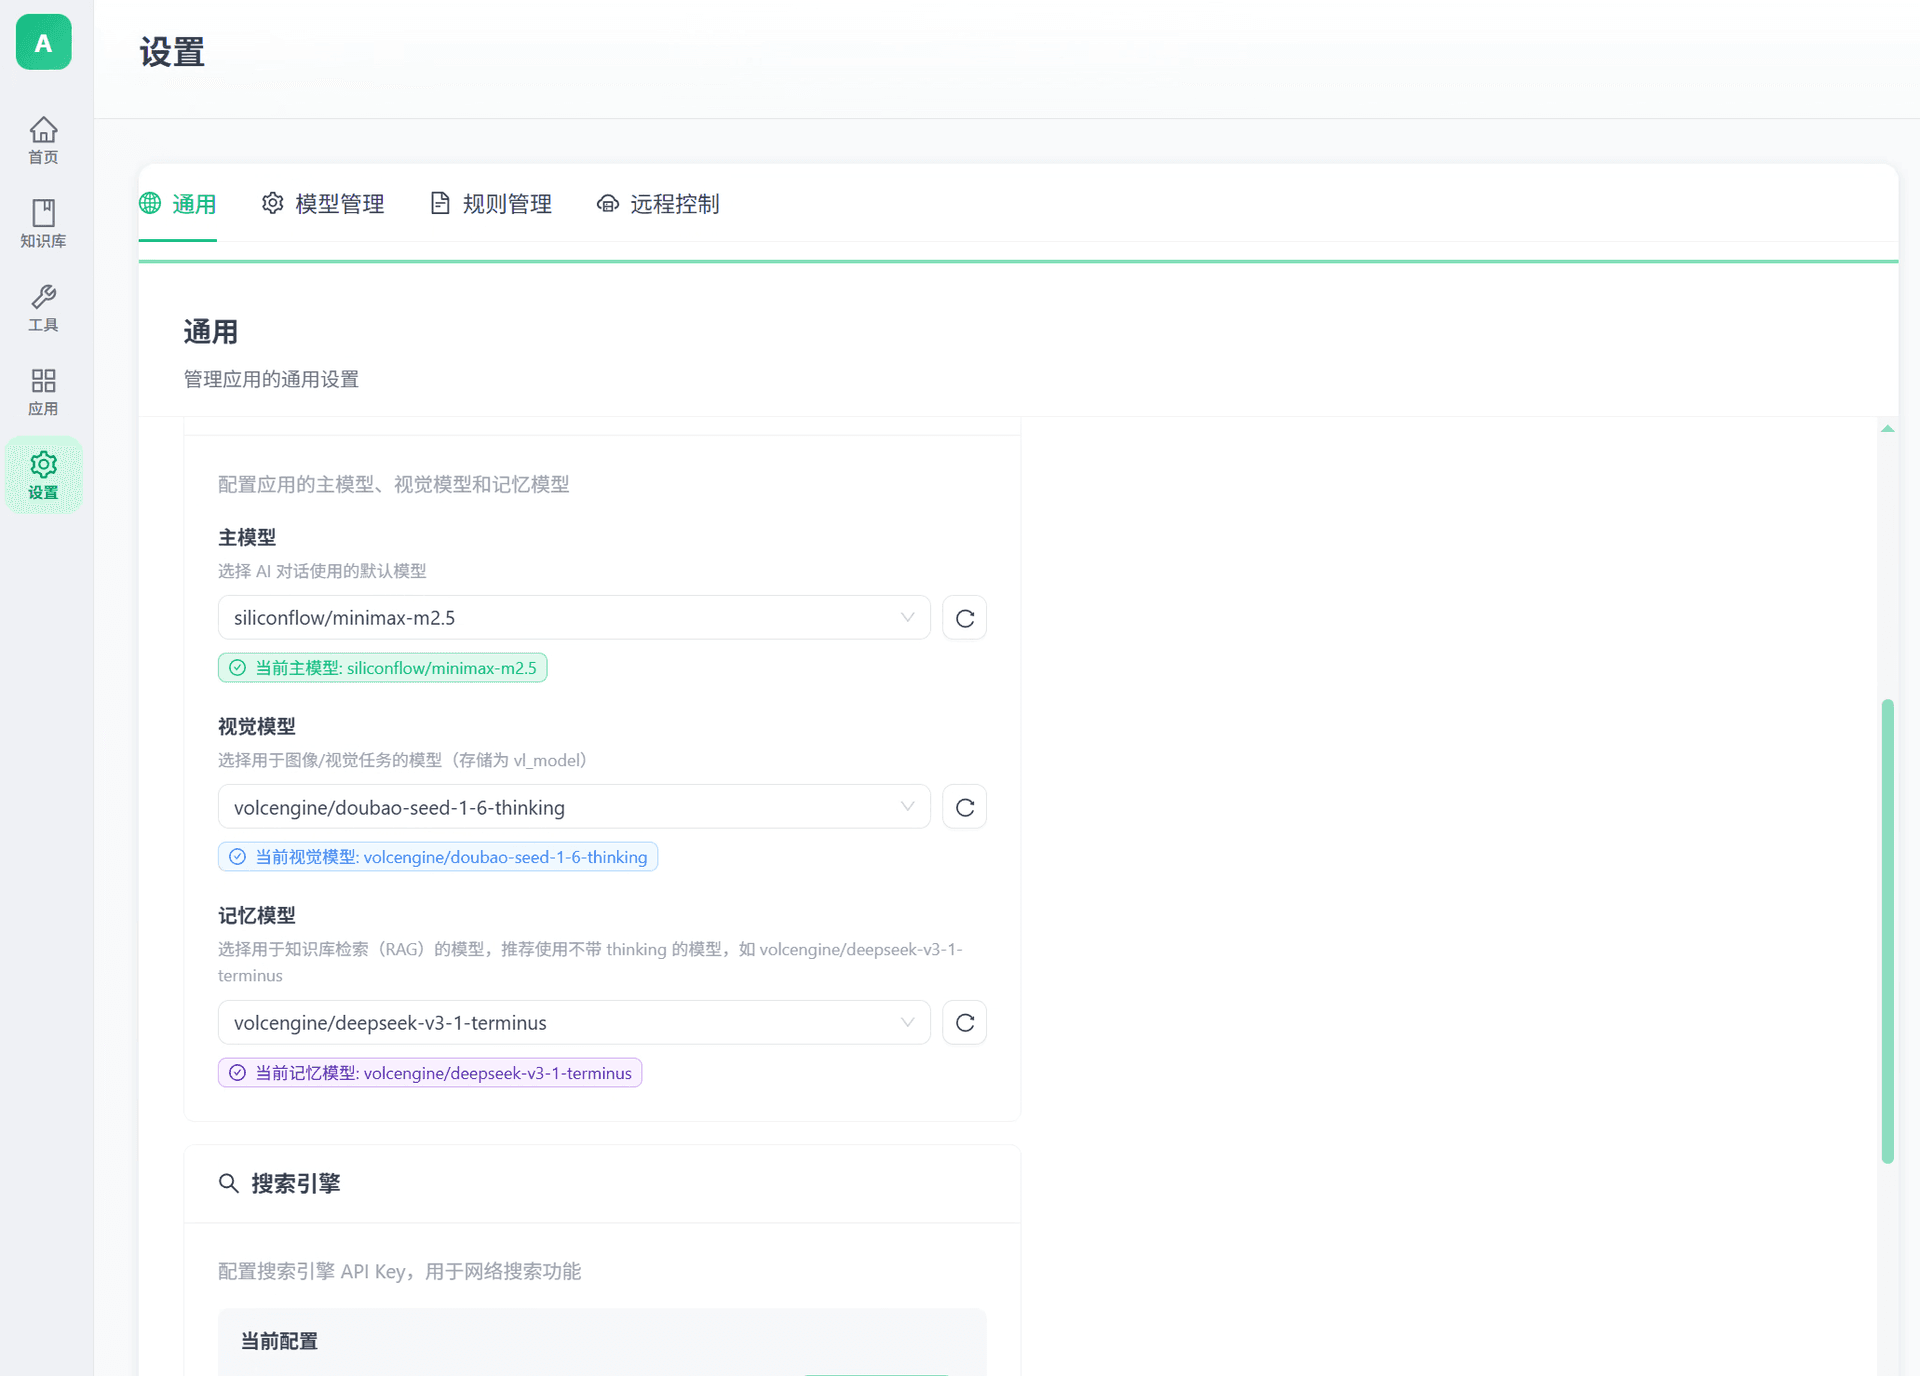
Task: Refresh the main model list
Action: tap(964, 618)
